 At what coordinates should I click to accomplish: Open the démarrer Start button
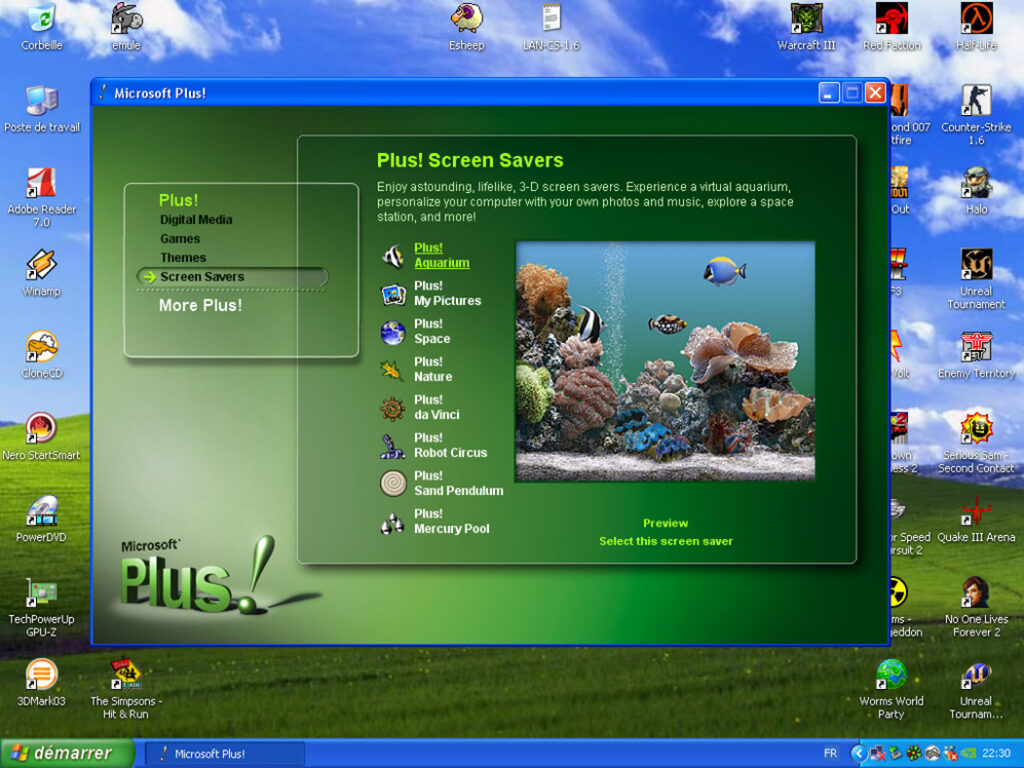click(67, 753)
